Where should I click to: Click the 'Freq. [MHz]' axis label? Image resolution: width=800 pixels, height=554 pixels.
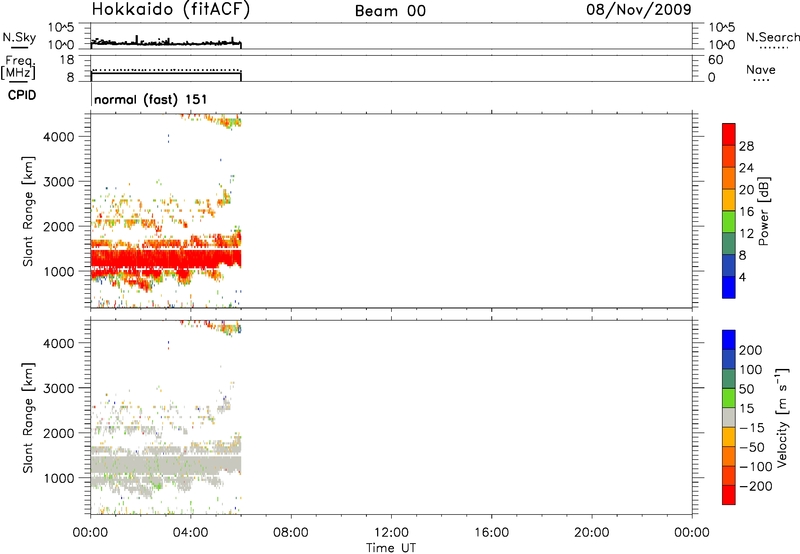[18, 67]
